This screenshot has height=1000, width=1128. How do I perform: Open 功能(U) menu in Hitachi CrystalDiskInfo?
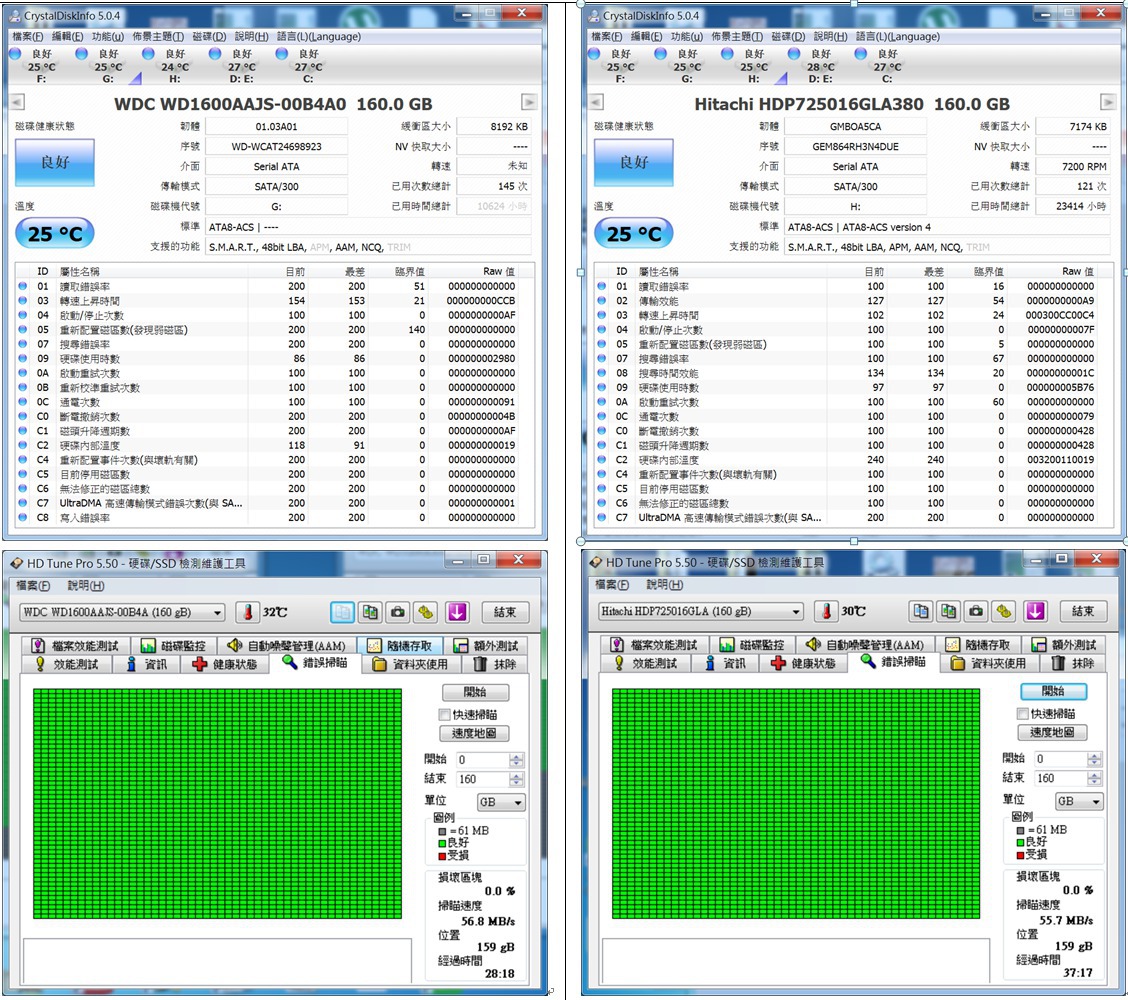(x=686, y=36)
